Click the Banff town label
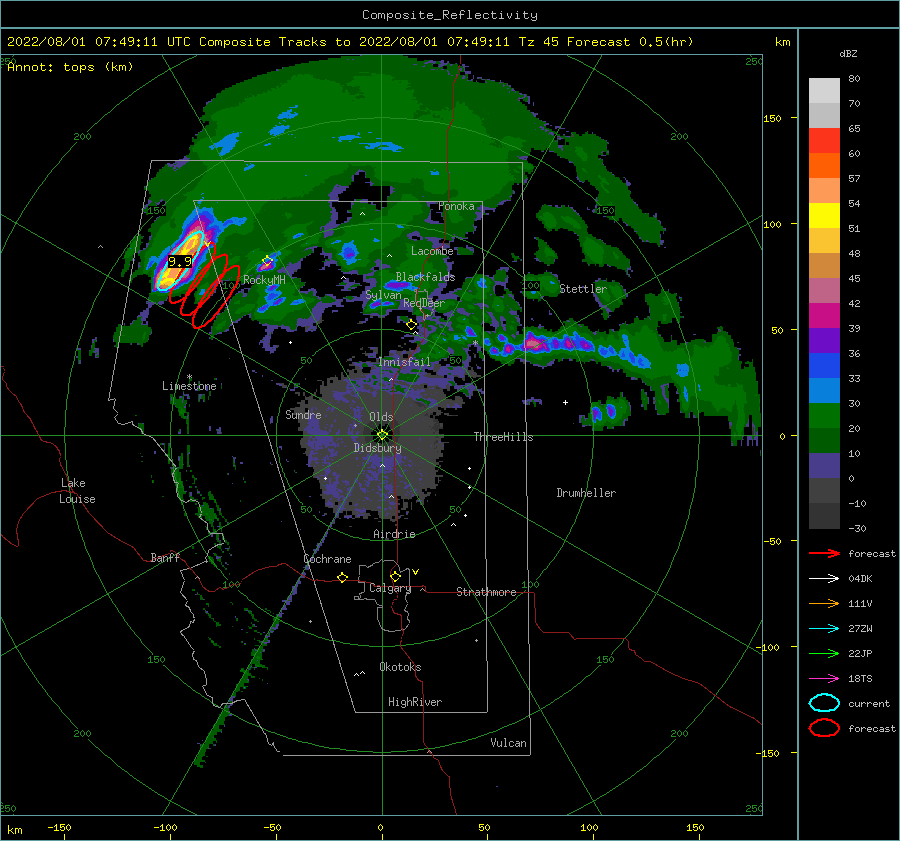The height and width of the screenshot is (841, 900). point(165,557)
